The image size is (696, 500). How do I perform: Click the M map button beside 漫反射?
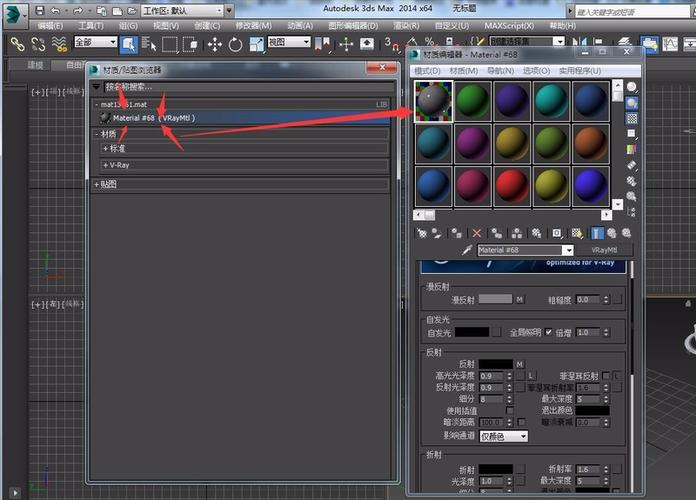pos(519,300)
